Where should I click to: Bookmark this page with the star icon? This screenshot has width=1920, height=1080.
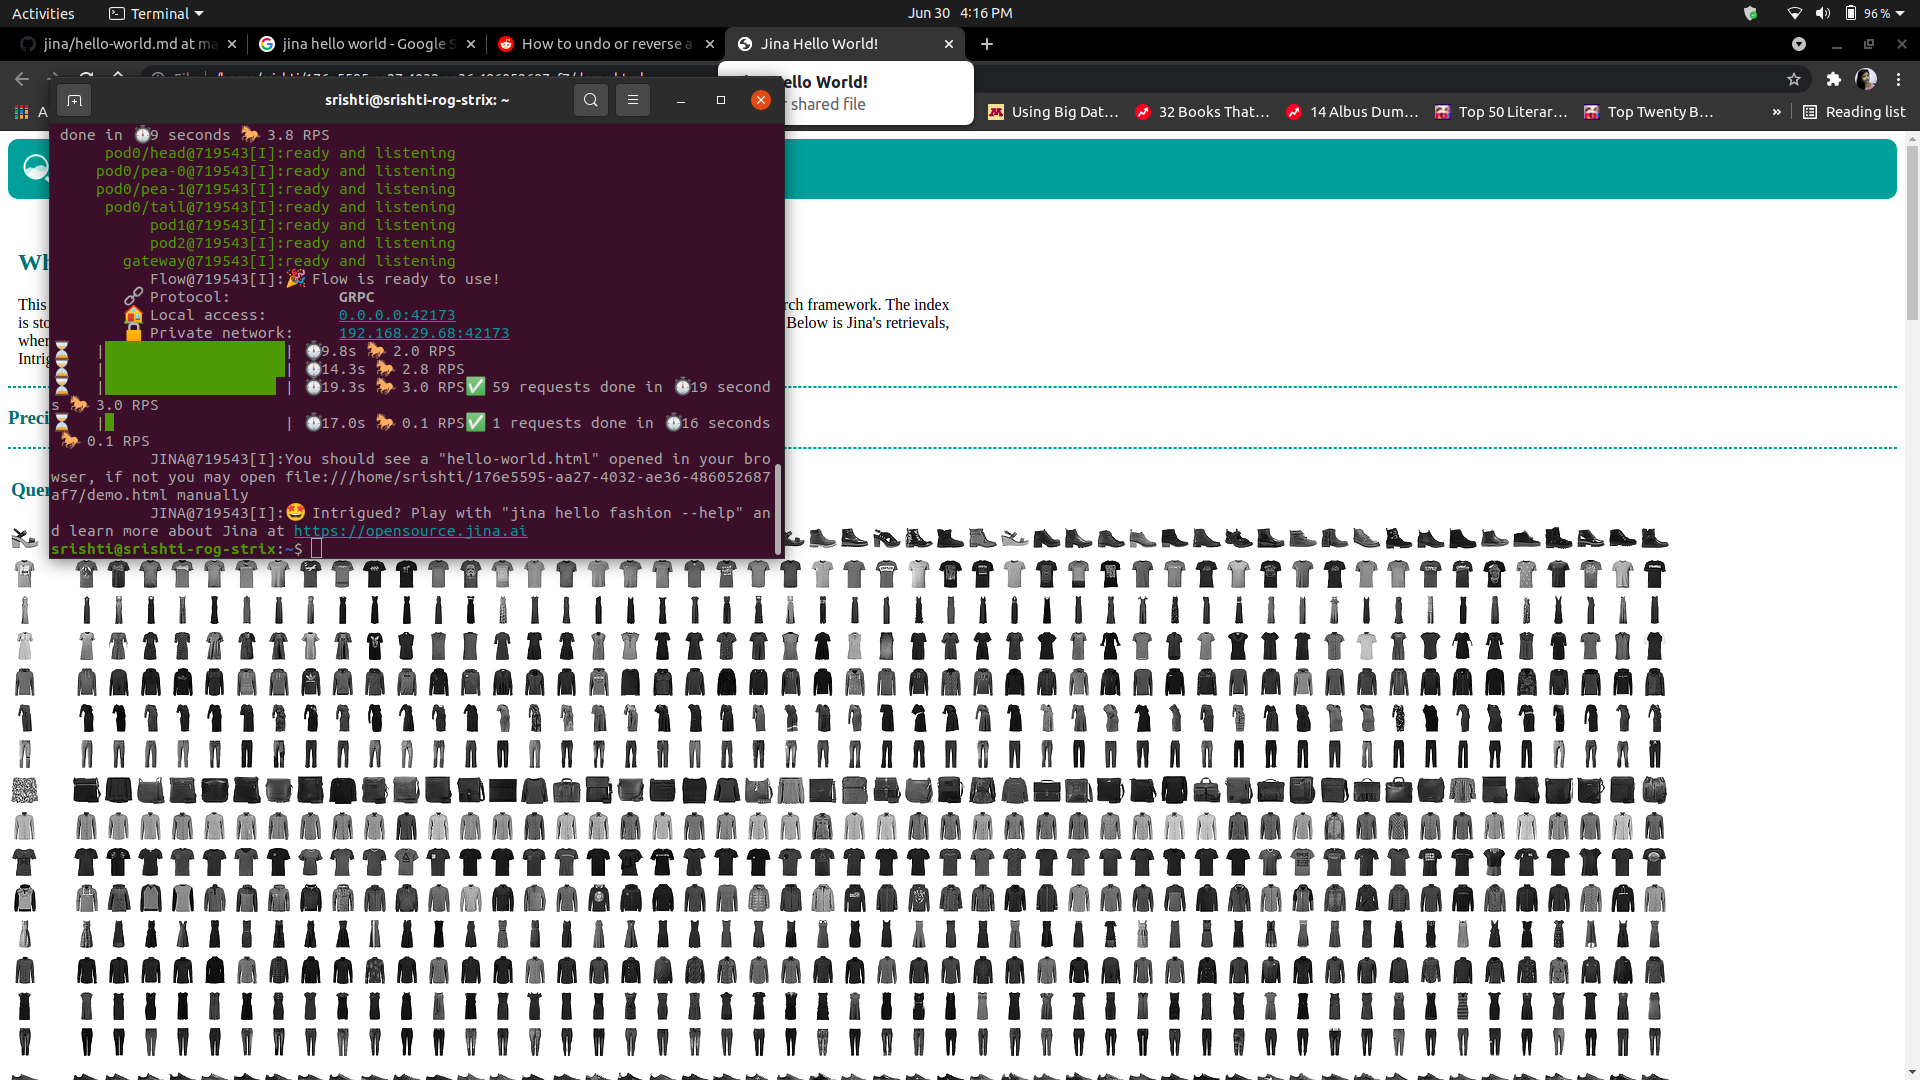(x=1794, y=79)
